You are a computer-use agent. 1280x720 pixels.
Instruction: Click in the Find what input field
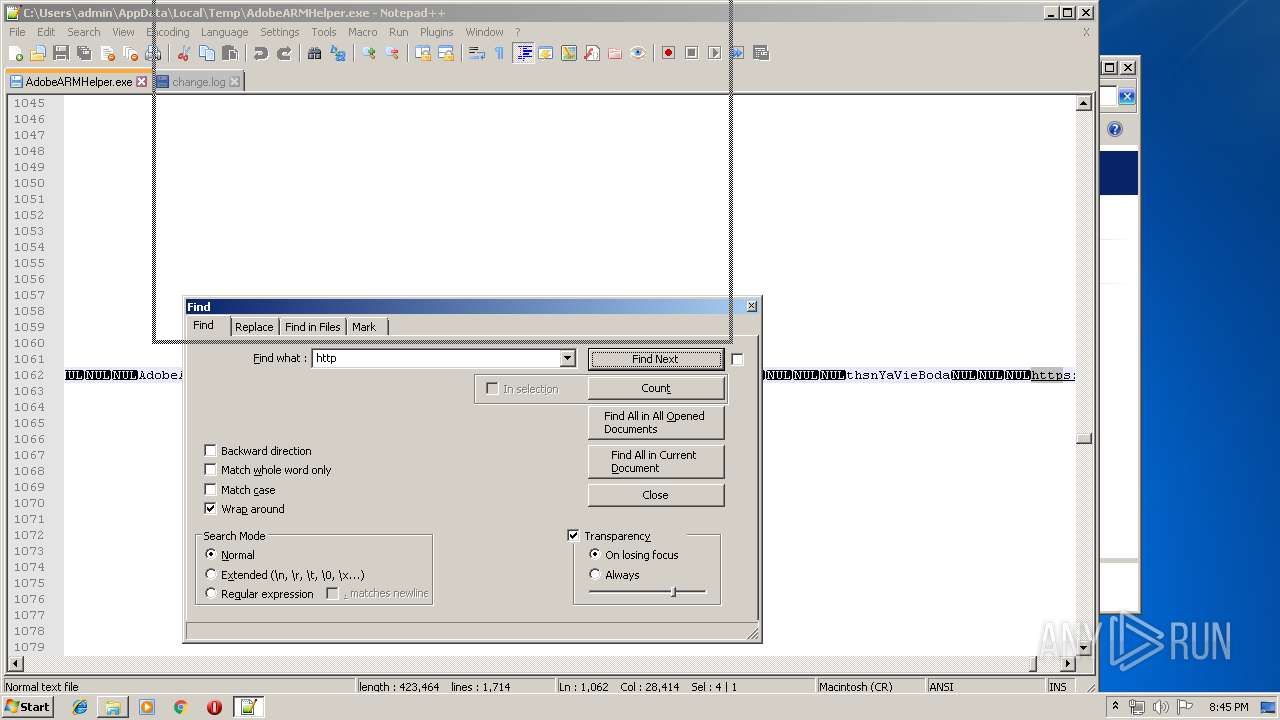(x=436, y=358)
